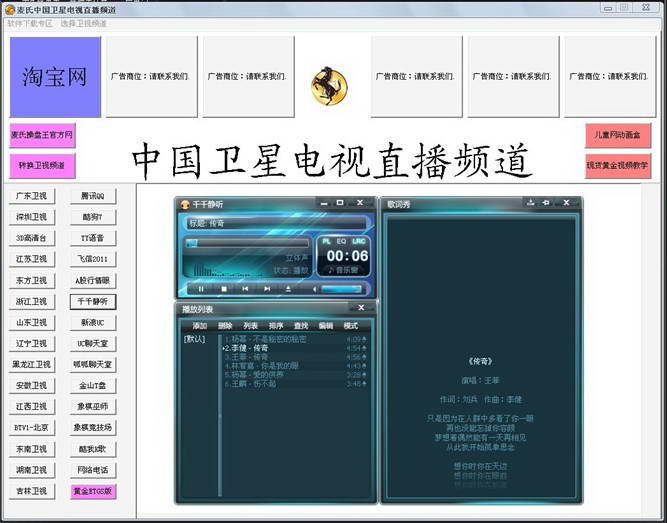667x523 pixels.
Task: Click the main window title bar icon
Action: pyautogui.click(x=10, y=9)
